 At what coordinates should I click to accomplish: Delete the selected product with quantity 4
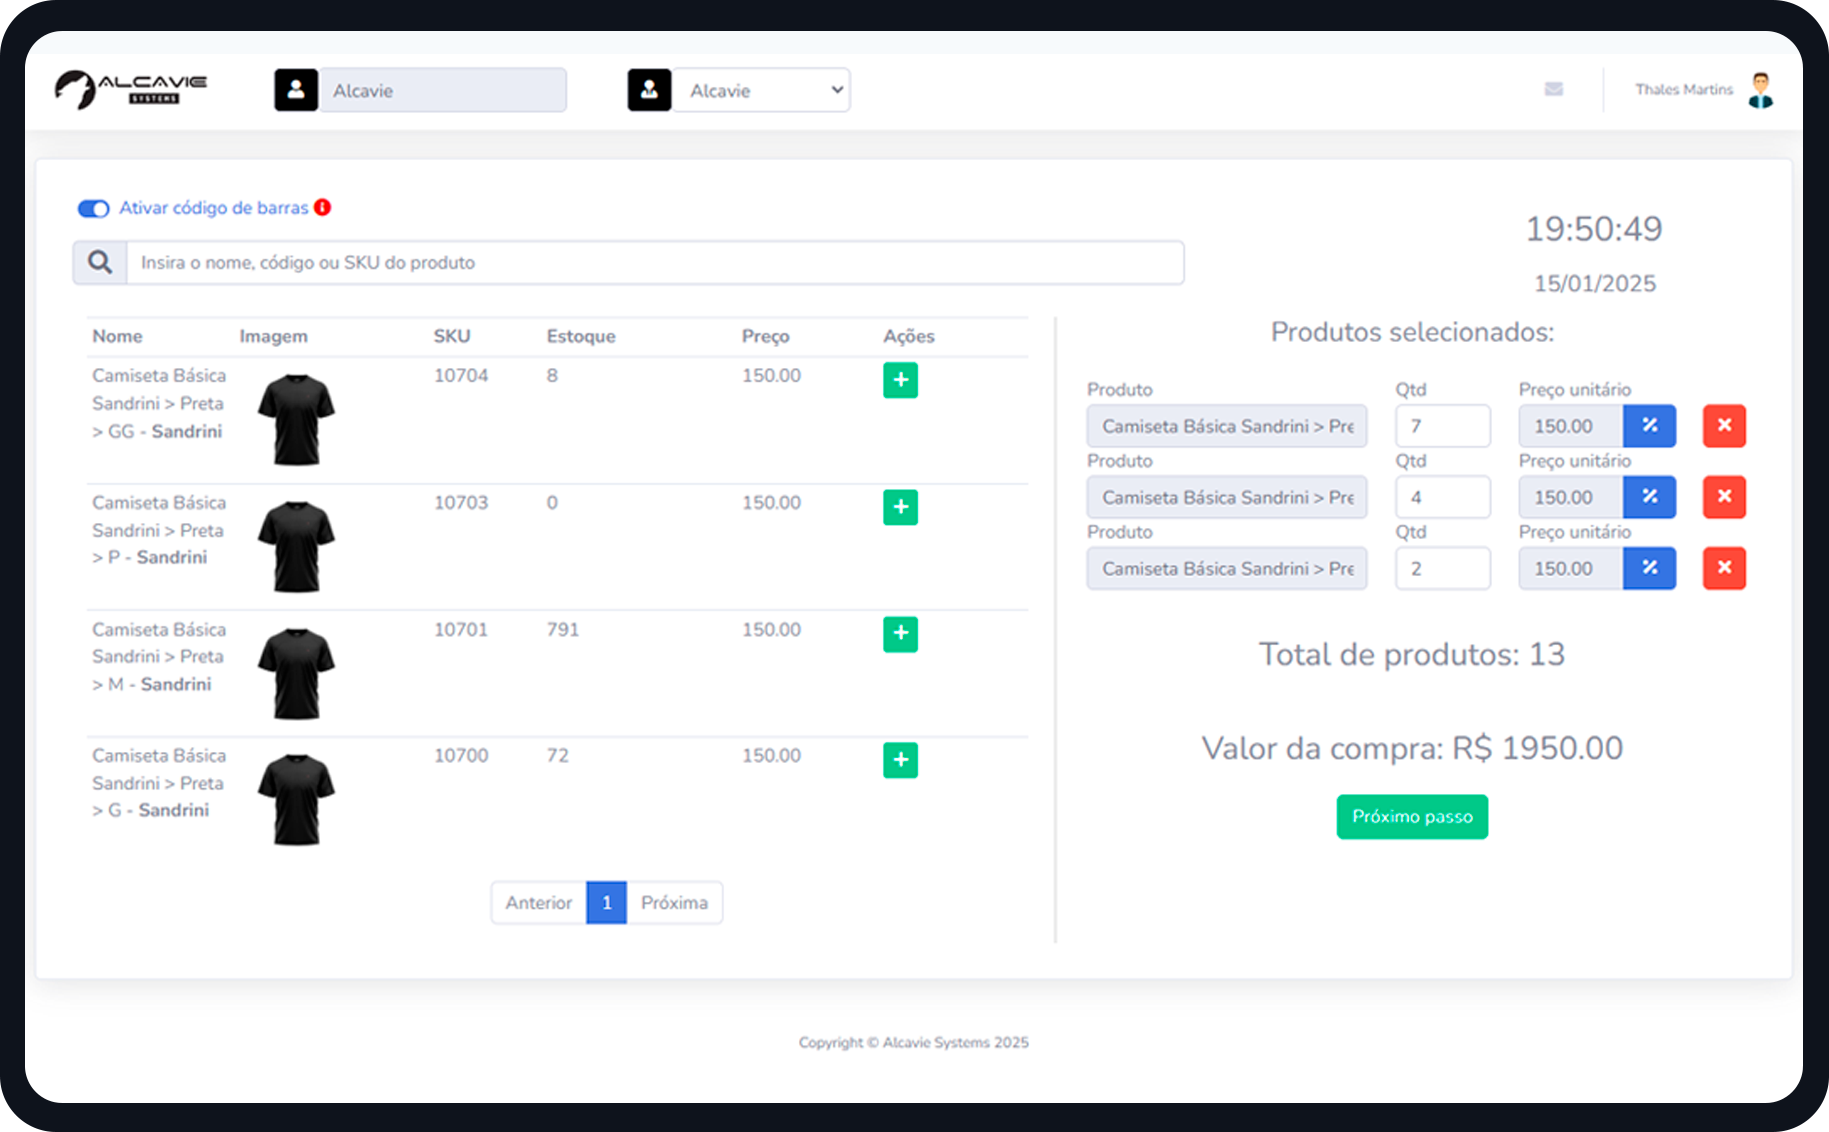point(1724,497)
